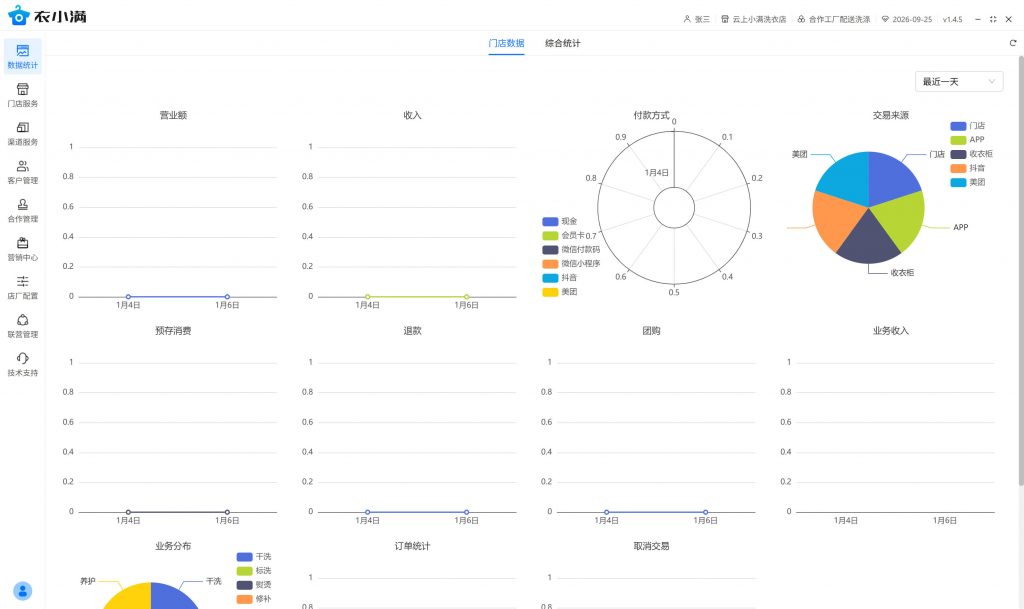
Task: Click the 合作工厂配送洗涤 header link
Action: 833,19
